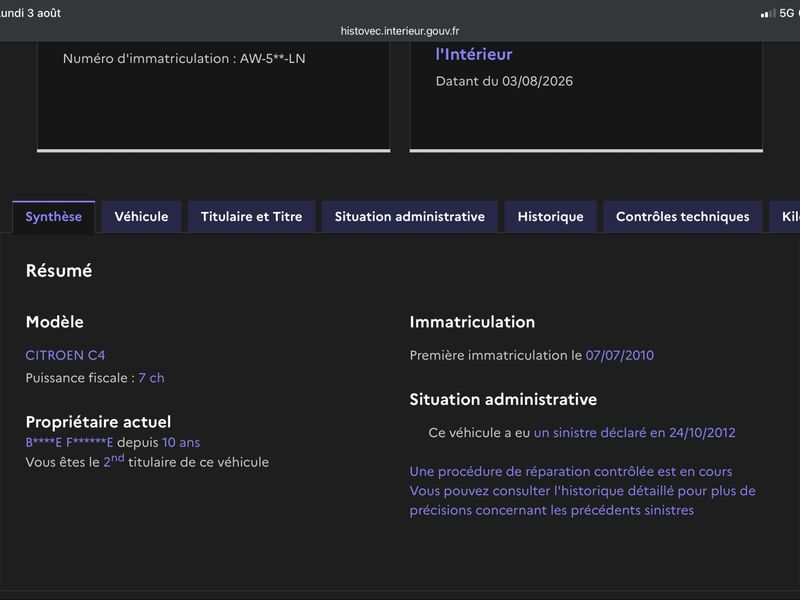This screenshot has height=600, width=800.
Task: Go to the Historique tab
Action: pos(551,217)
